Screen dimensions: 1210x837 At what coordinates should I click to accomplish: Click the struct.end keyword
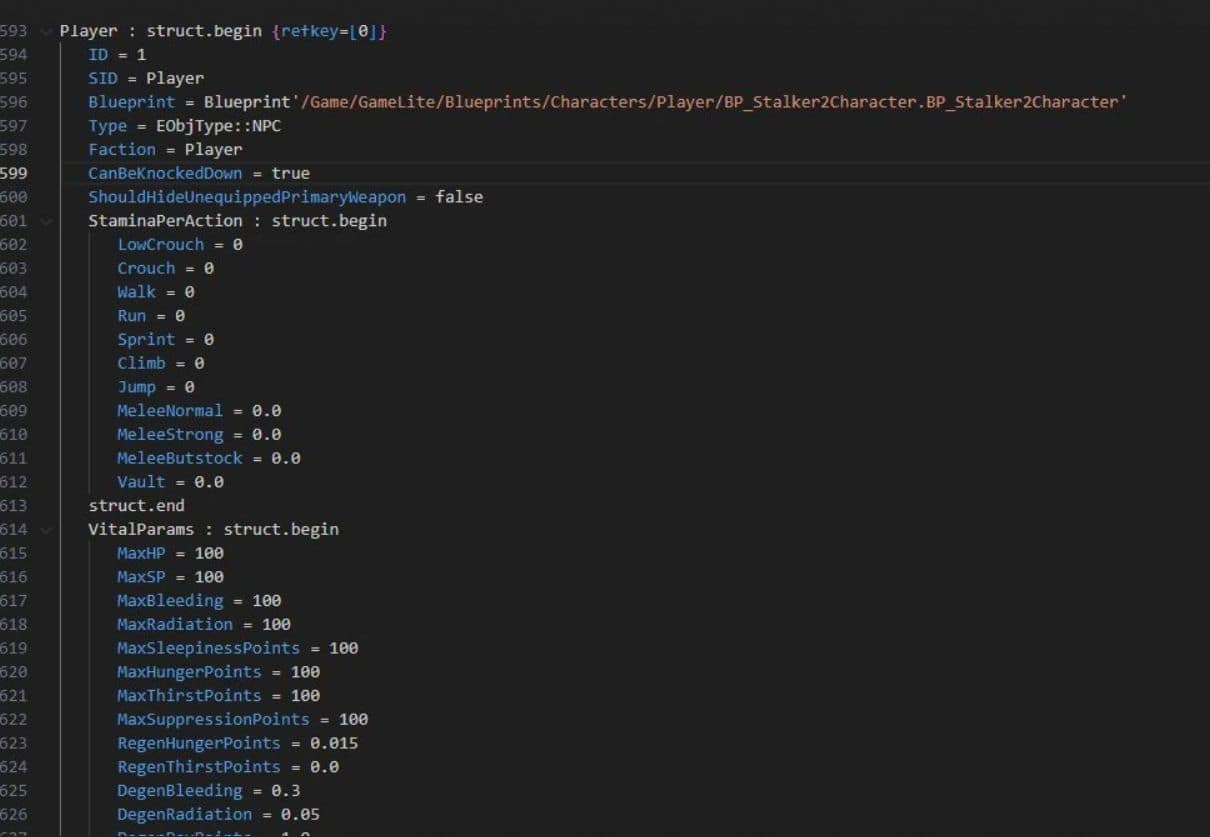(131, 506)
